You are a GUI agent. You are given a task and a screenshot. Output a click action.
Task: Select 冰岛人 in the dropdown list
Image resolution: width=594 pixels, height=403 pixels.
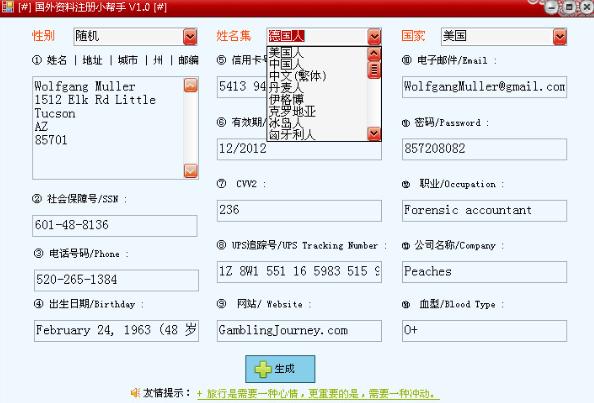(x=317, y=123)
